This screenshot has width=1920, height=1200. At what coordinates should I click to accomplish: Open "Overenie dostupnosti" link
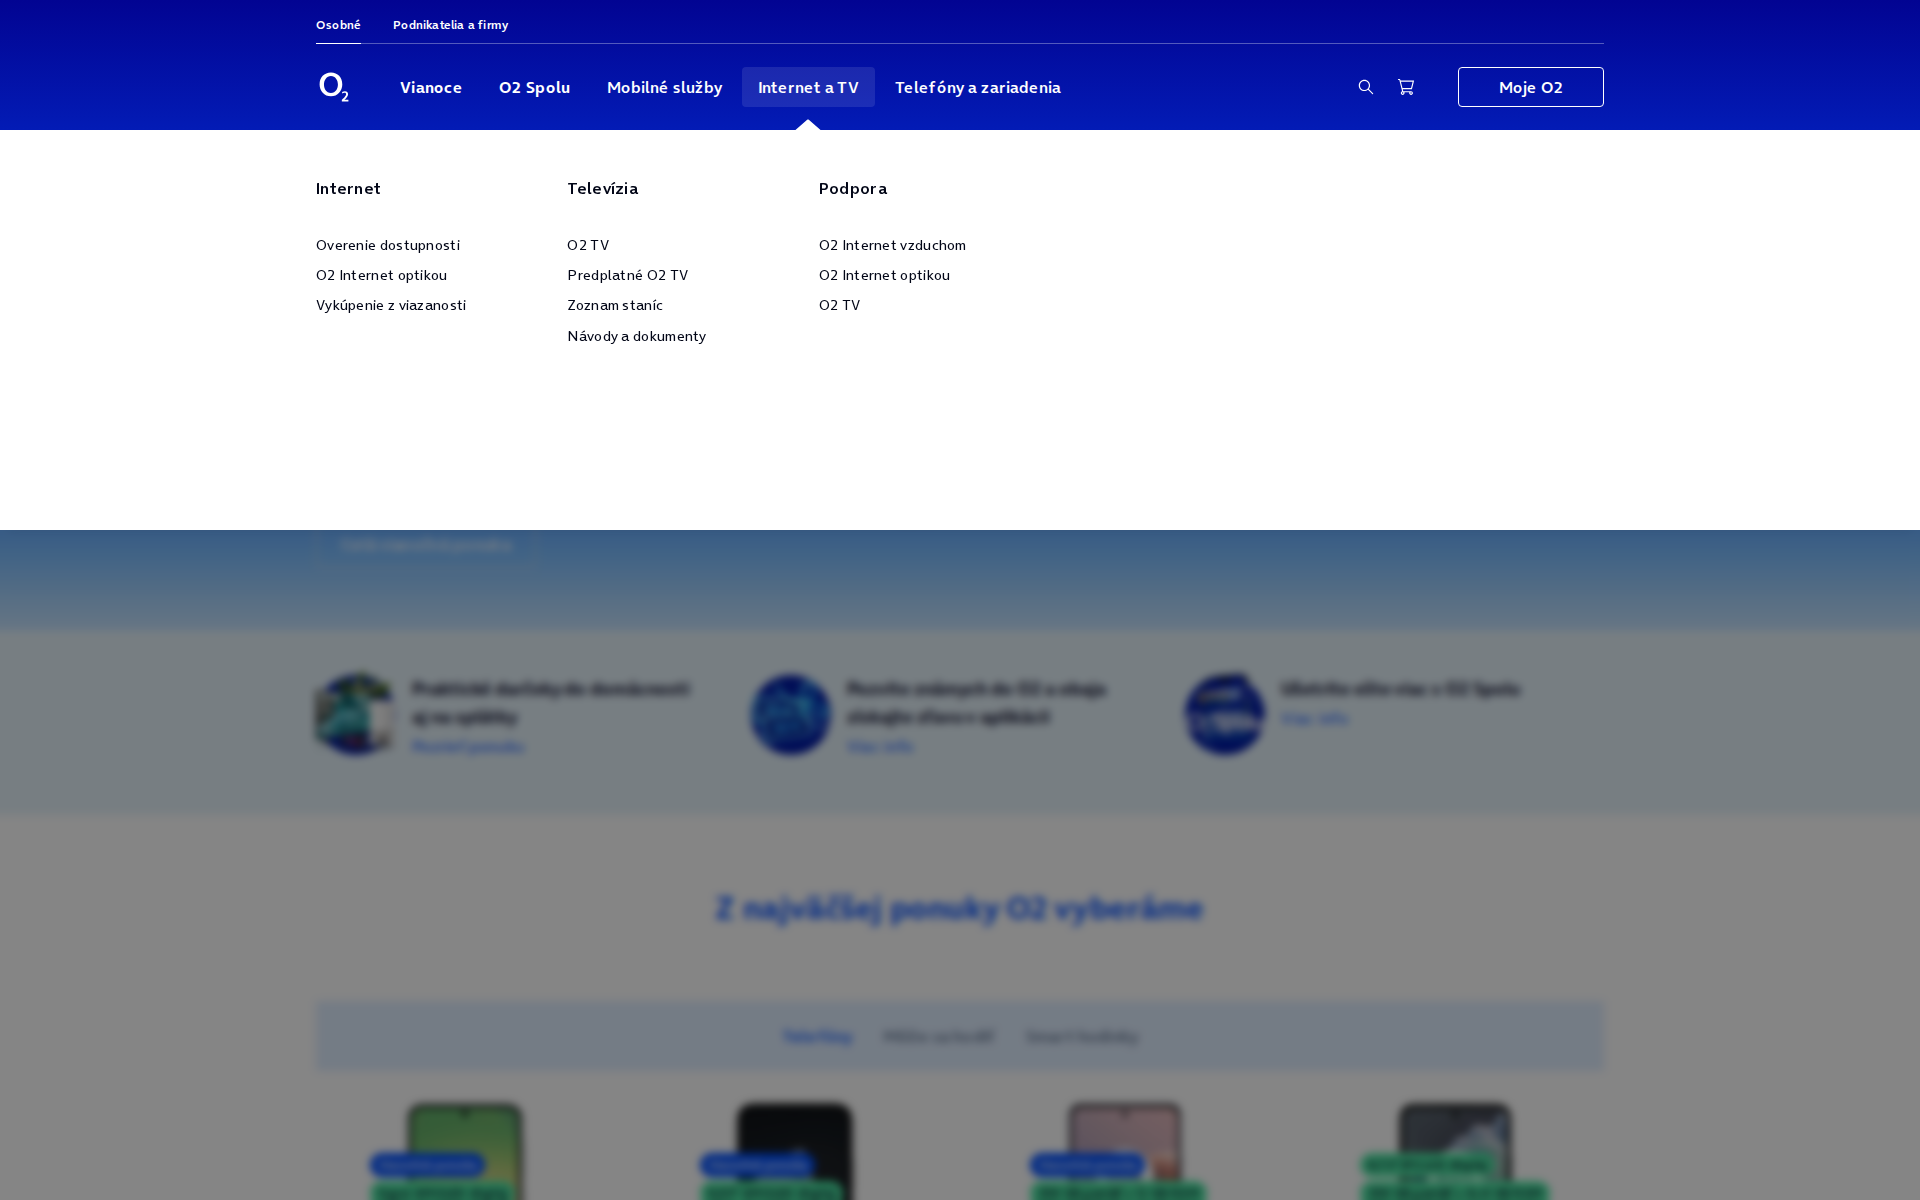387,245
